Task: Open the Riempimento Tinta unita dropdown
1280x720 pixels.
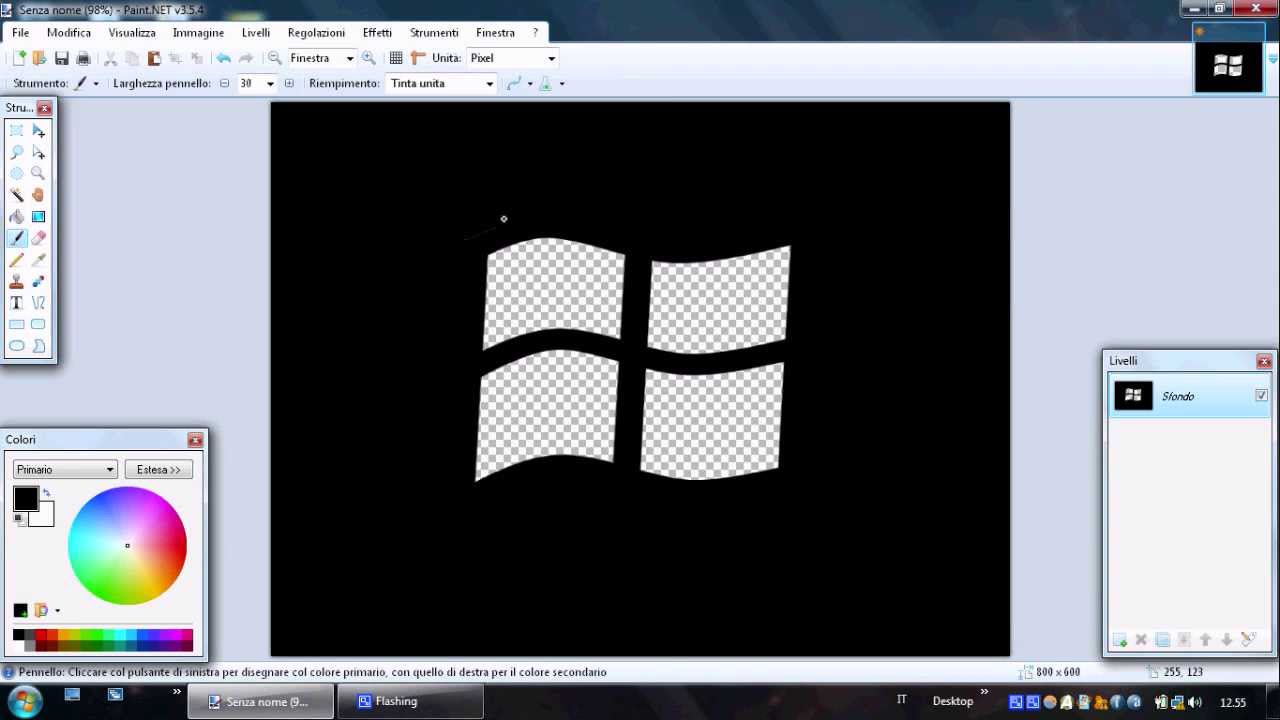Action: tap(489, 83)
